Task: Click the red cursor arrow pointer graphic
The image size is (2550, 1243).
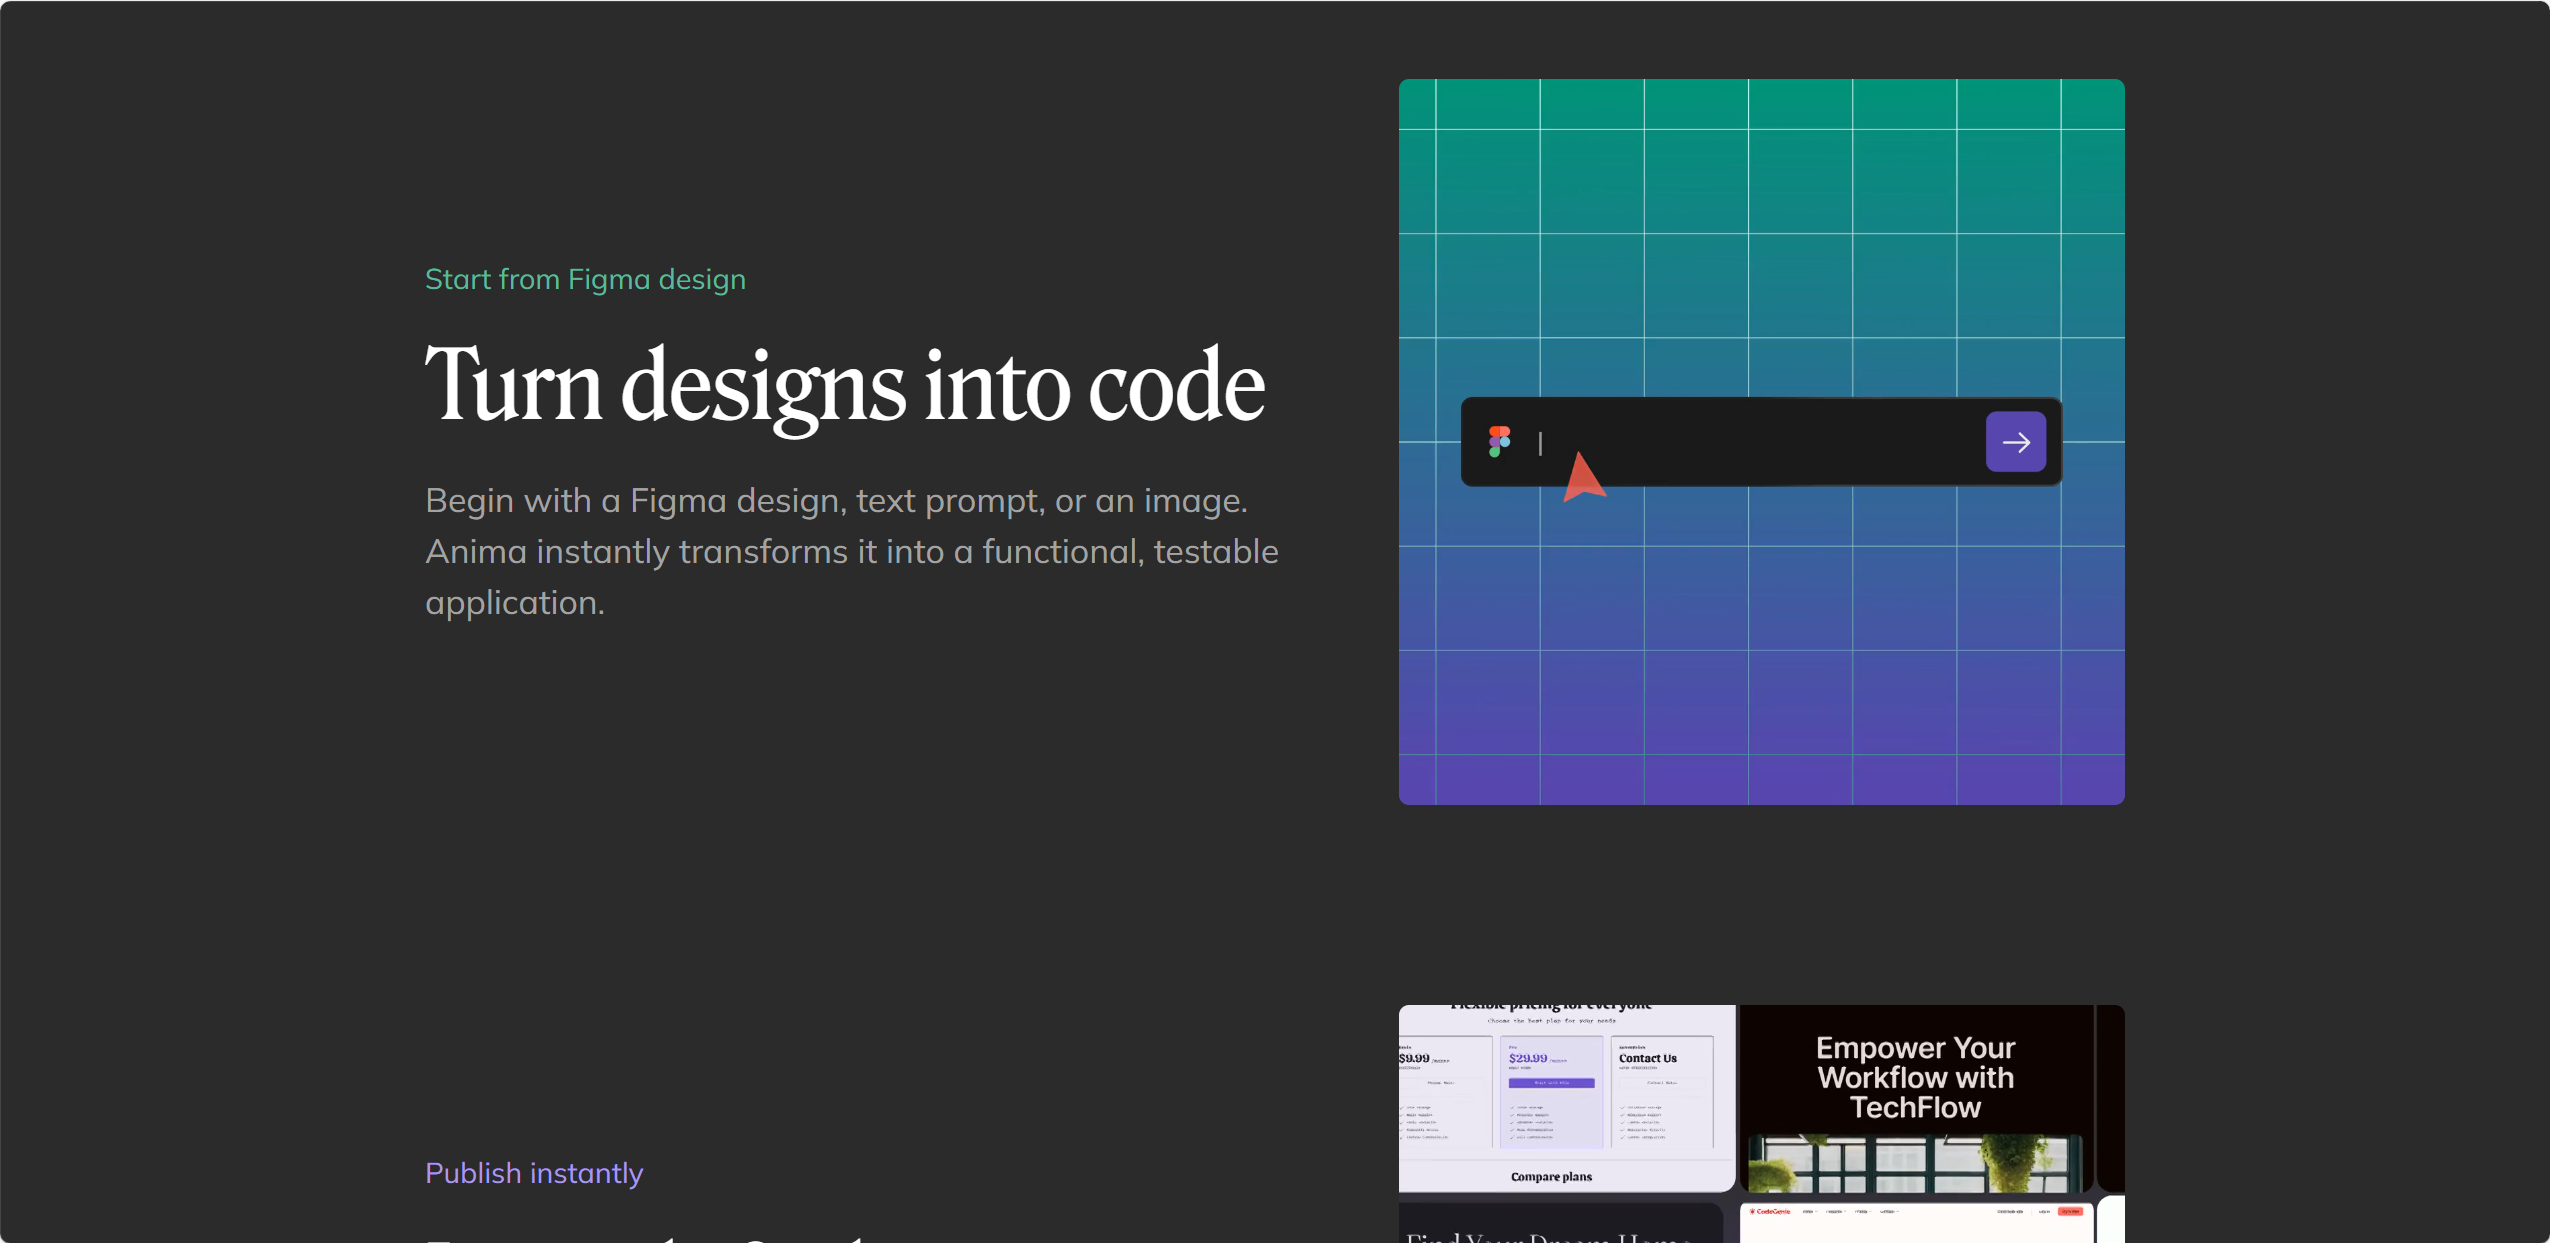Action: (1583, 477)
